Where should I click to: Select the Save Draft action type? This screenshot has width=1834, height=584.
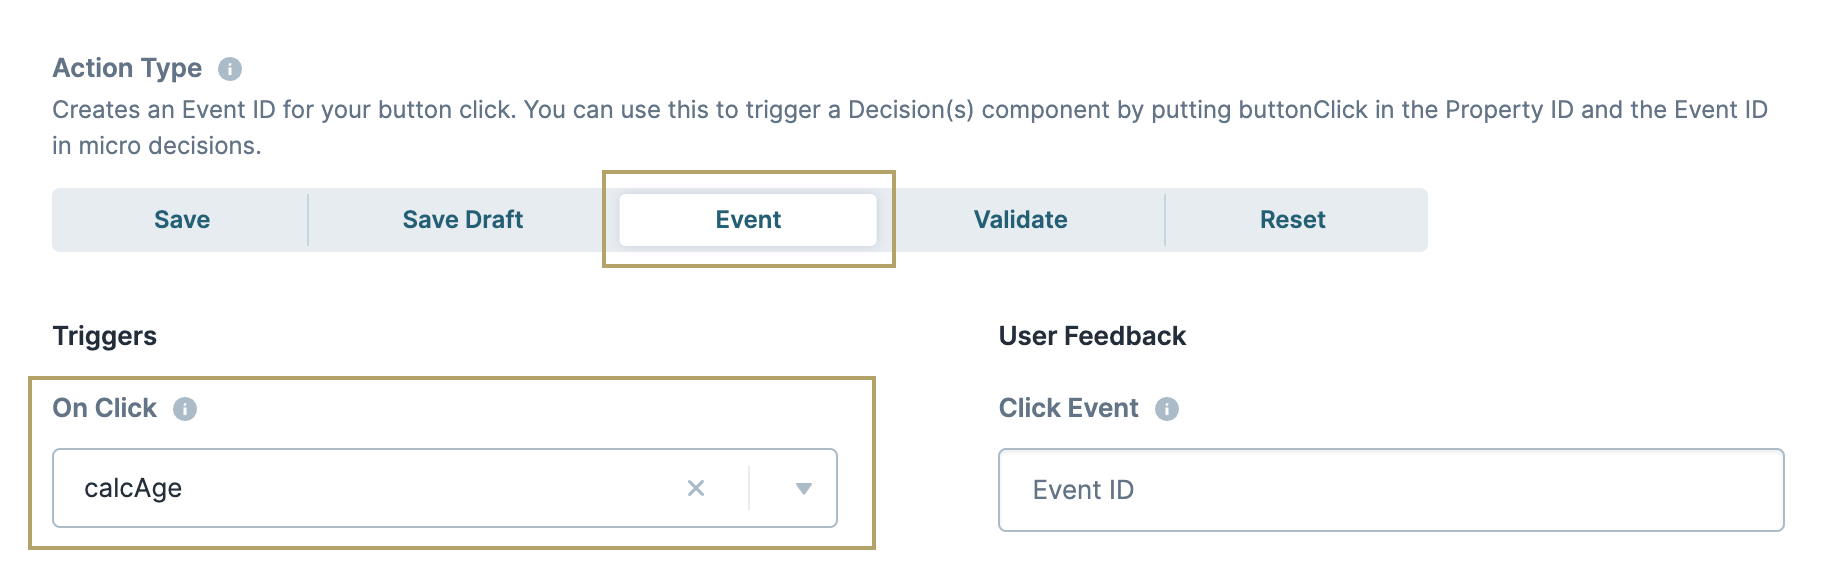pyautogui.click(x=463, y=220)
